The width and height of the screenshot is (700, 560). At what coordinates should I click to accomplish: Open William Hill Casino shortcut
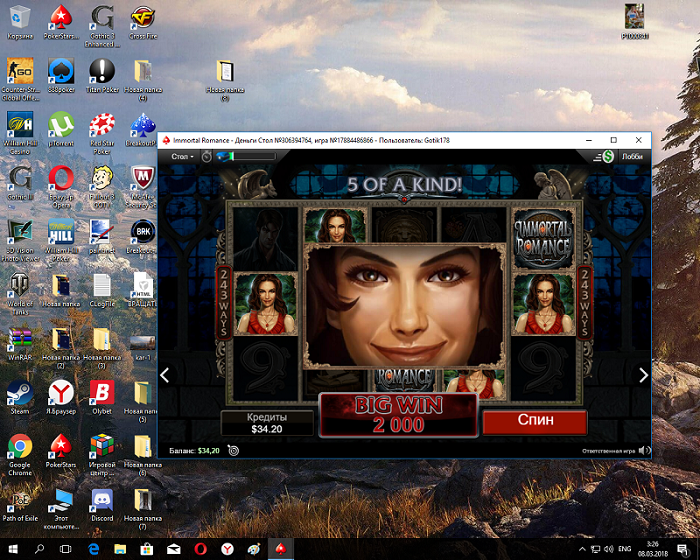(x=20, y=133)
